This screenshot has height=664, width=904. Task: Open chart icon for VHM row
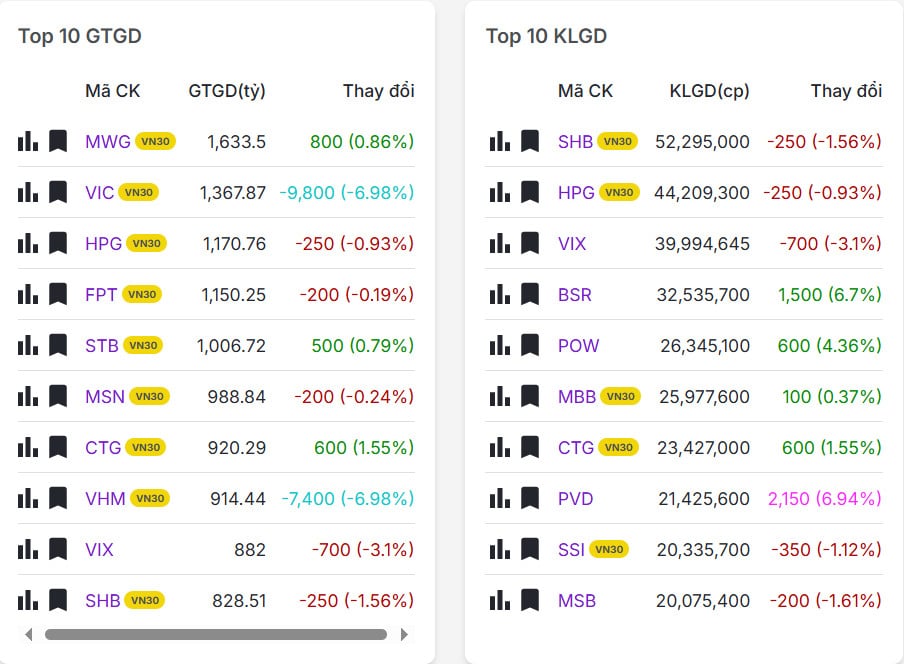click(x=28, y=498)
